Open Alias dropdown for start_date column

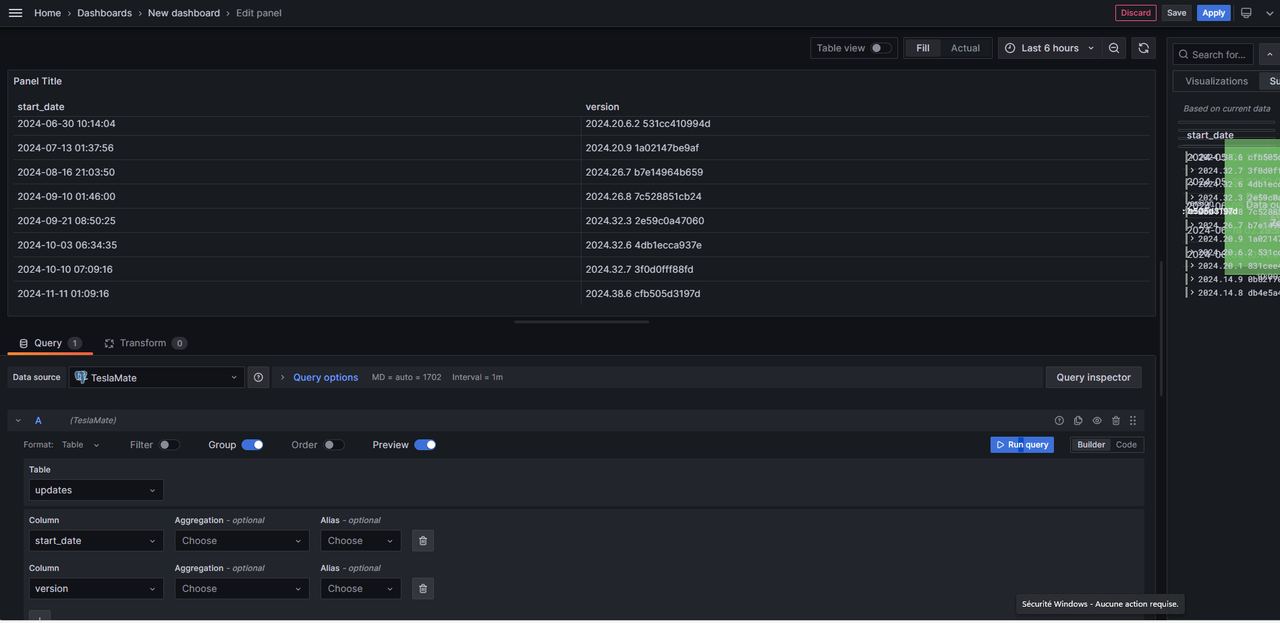point(361,541)
